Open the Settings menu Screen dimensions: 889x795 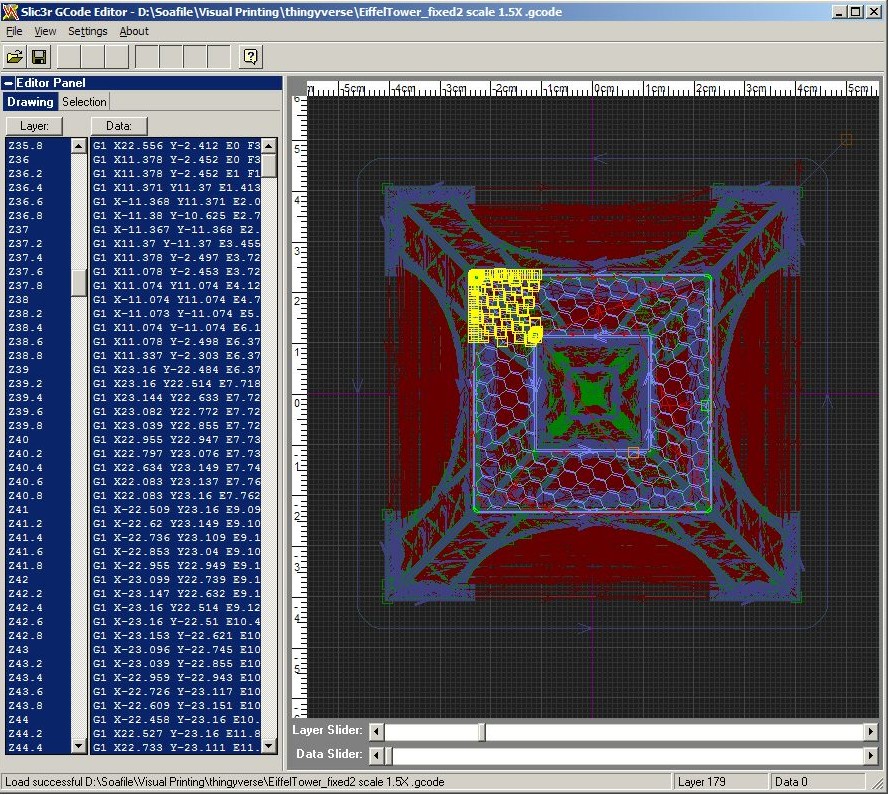(x=87, y=31)
